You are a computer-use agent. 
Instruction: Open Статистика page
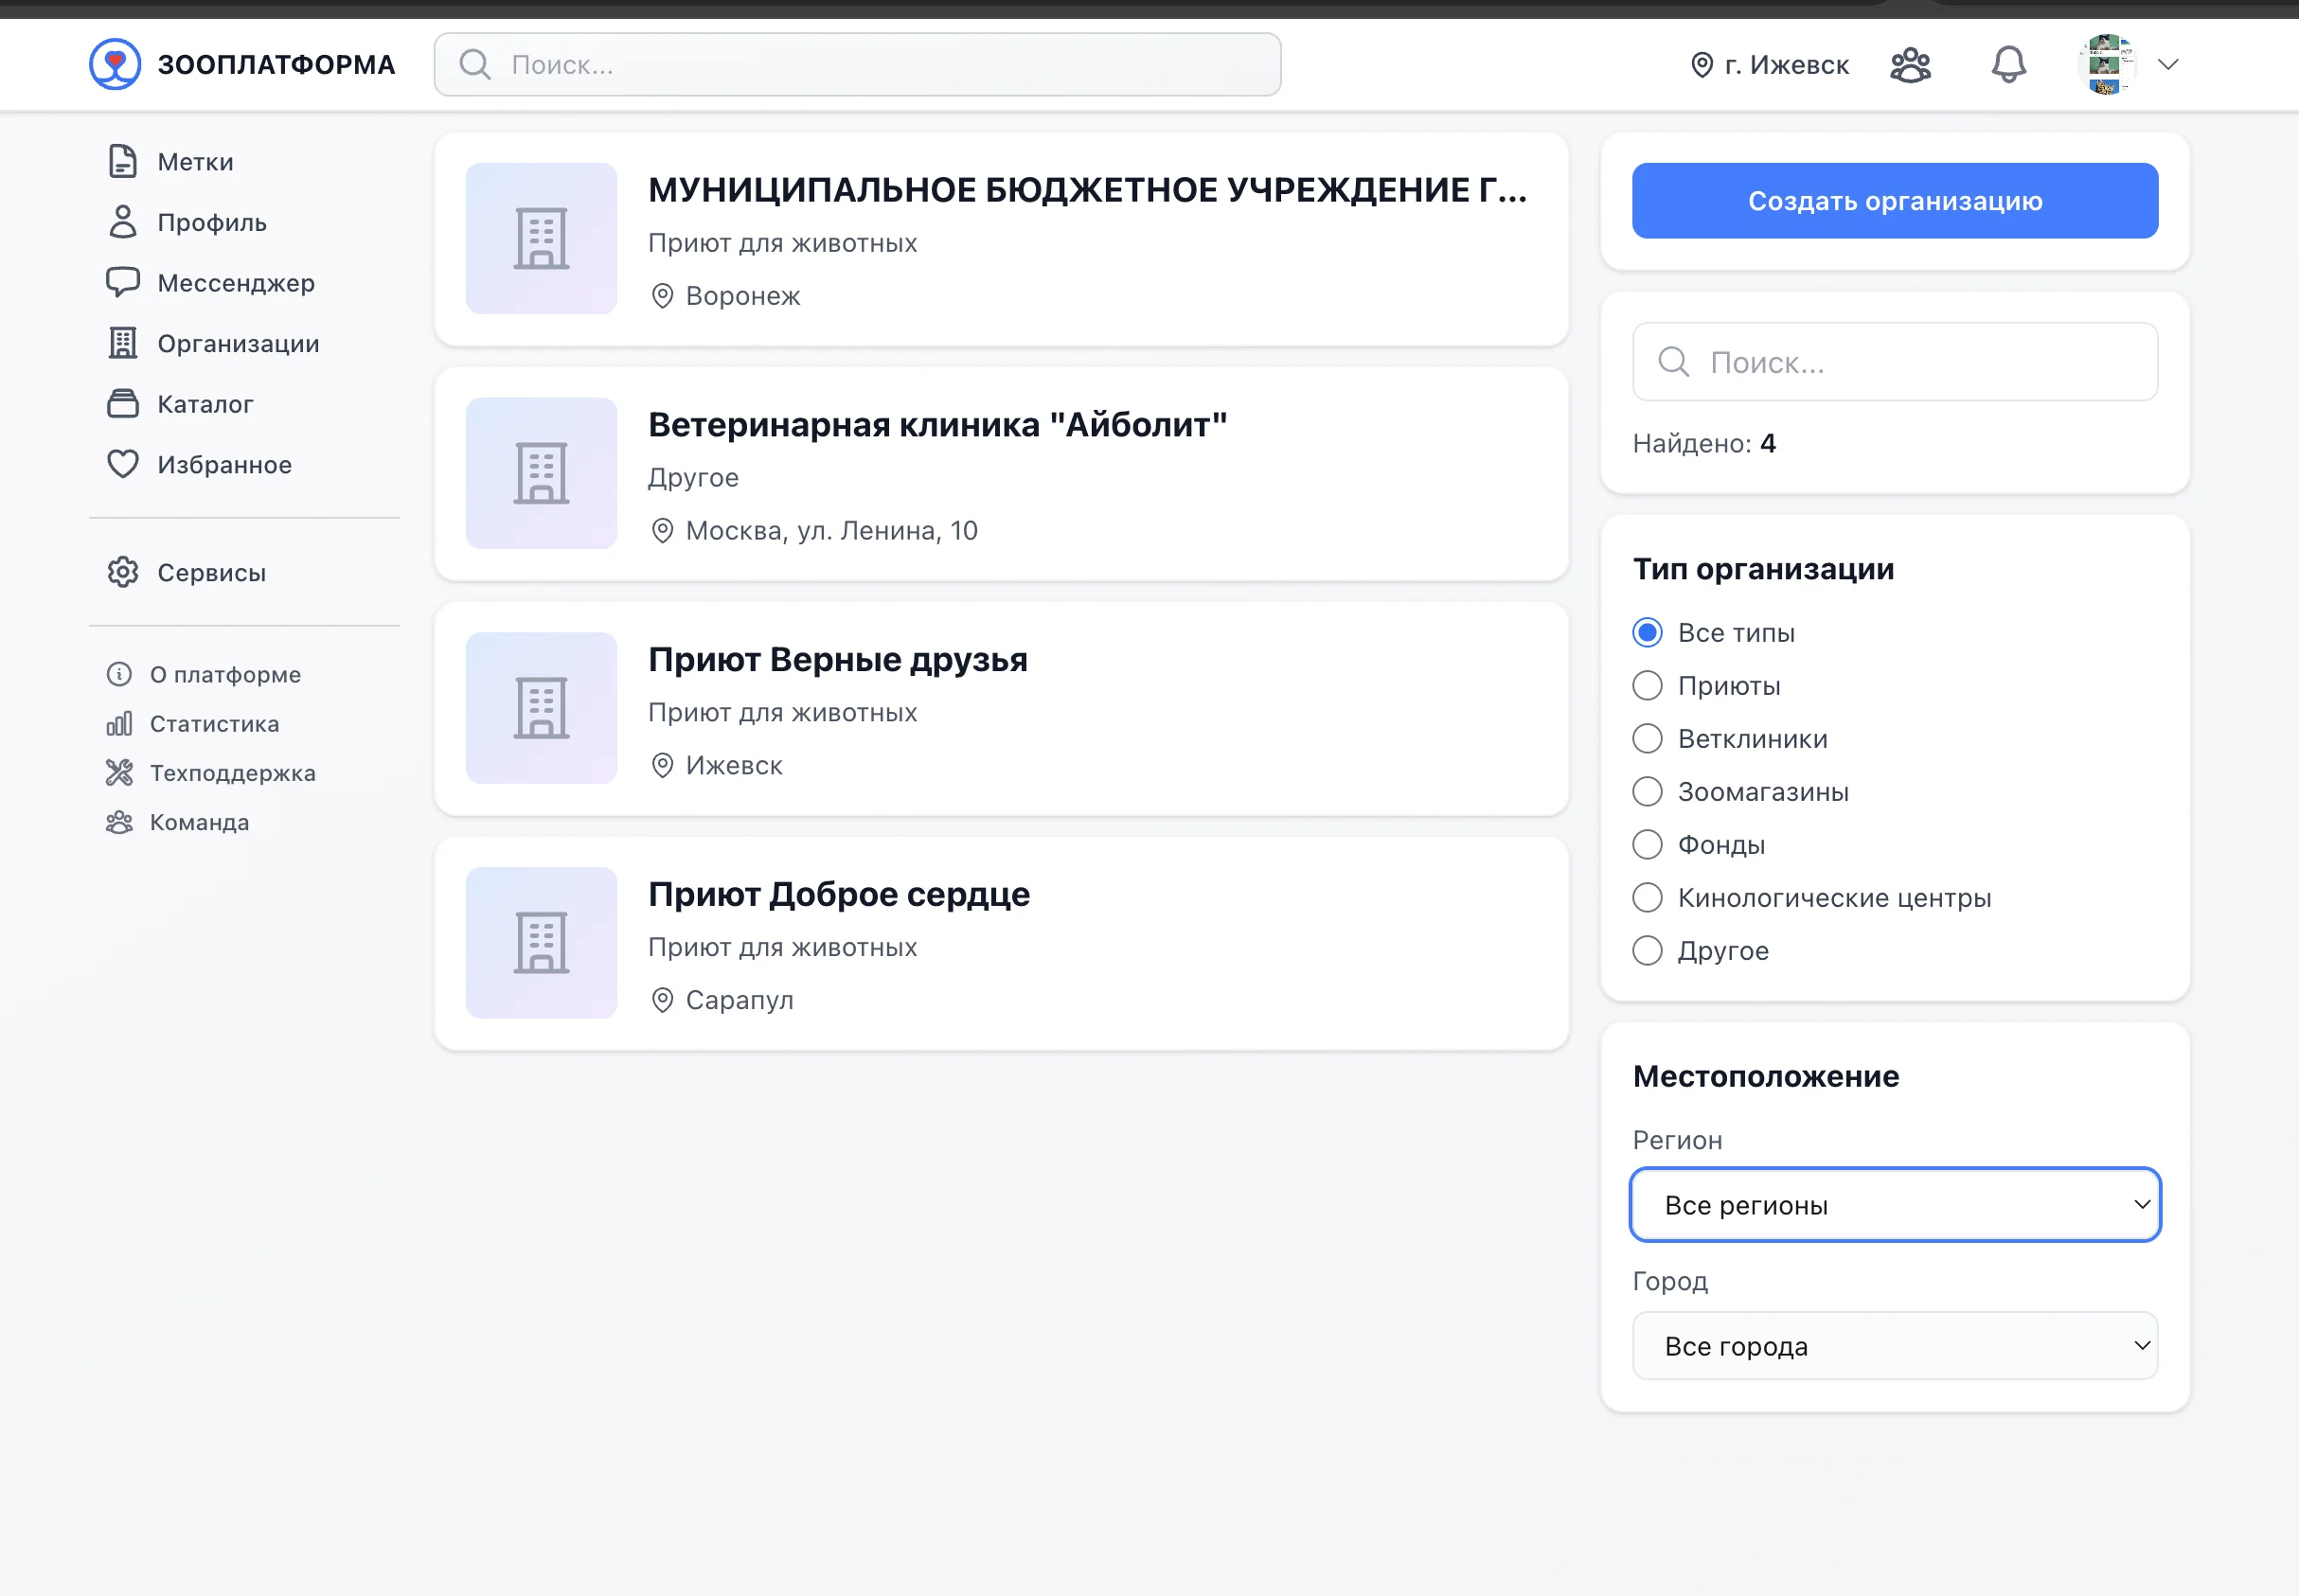(213, 723)
